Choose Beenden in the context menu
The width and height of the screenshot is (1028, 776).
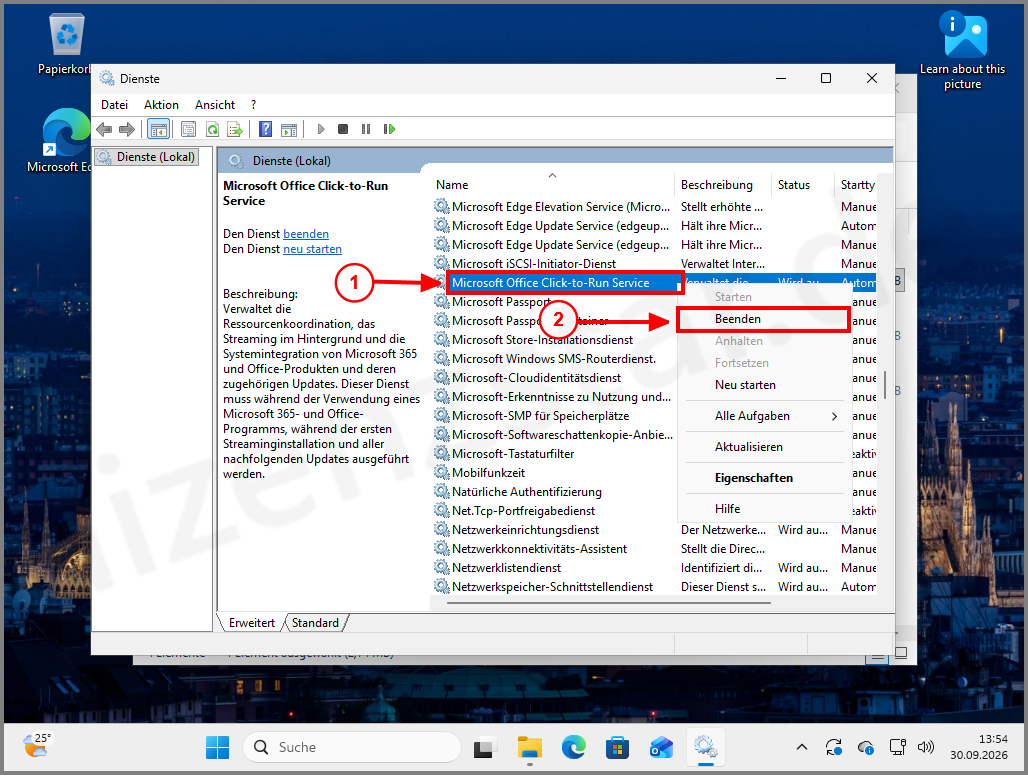(x=764, y=319)
